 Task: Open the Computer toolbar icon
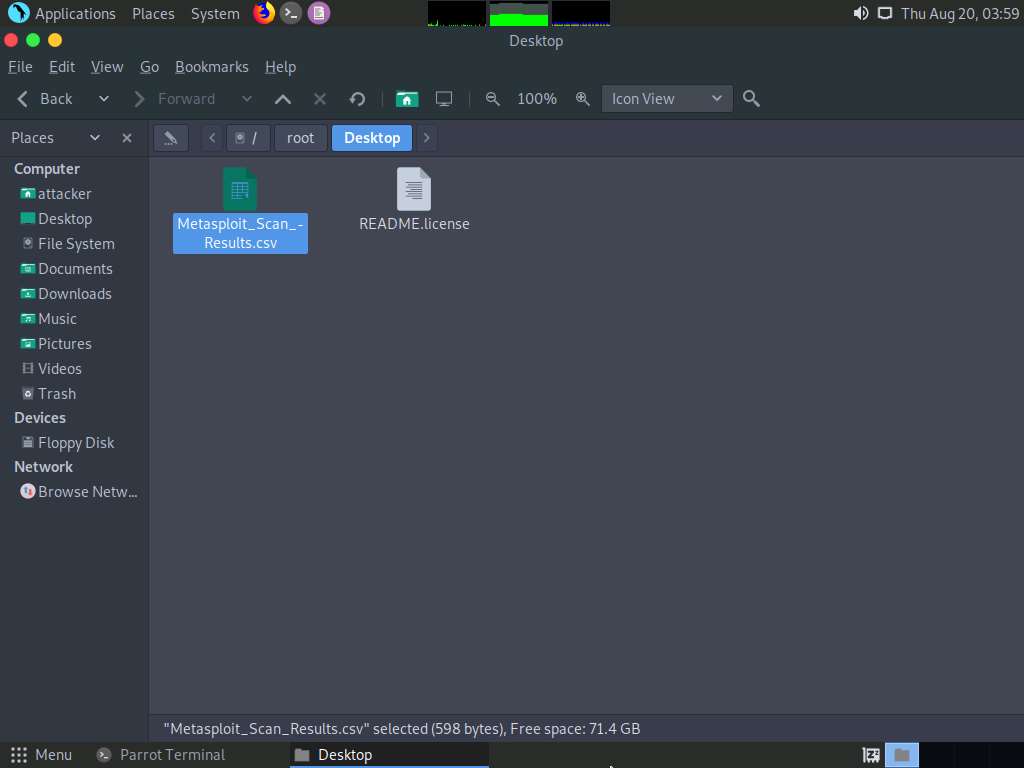coord(444,99)
